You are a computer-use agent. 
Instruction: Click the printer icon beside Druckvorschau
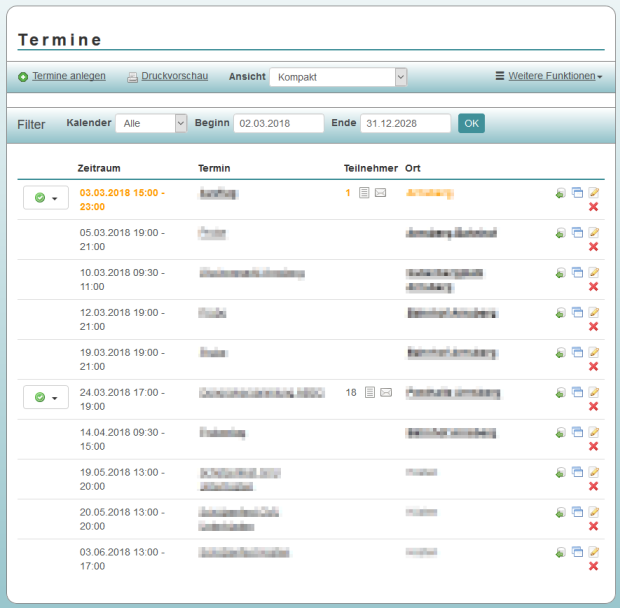pyautogui.click(x=132, y=77)
